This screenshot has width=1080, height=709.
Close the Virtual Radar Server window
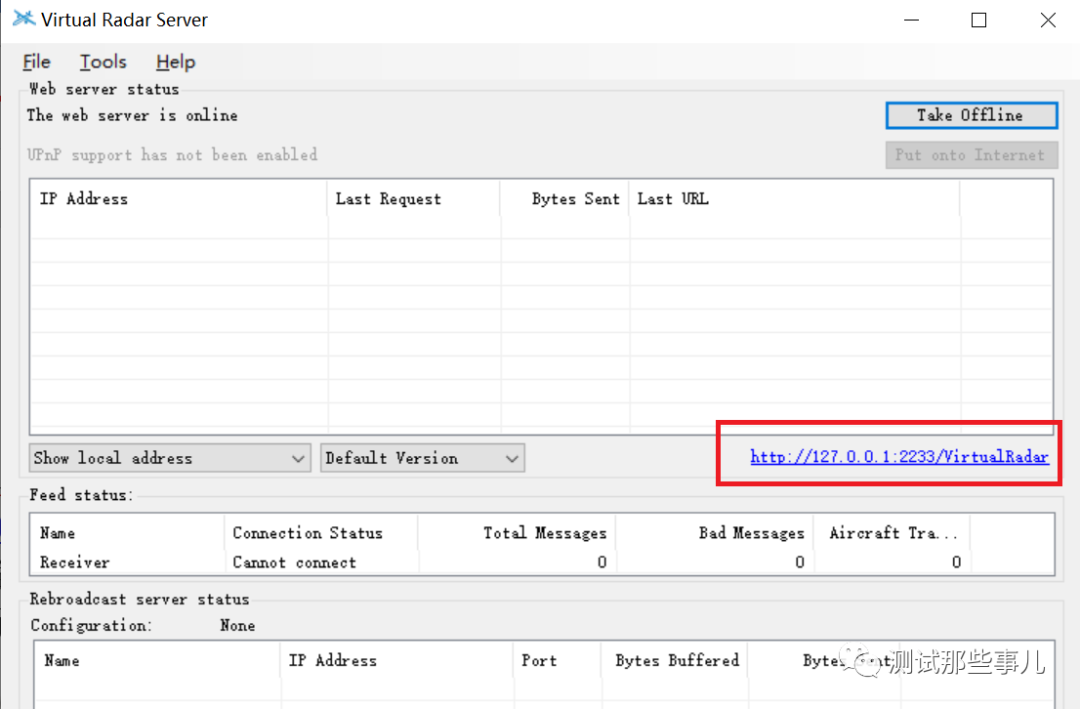coord(1048,20)
